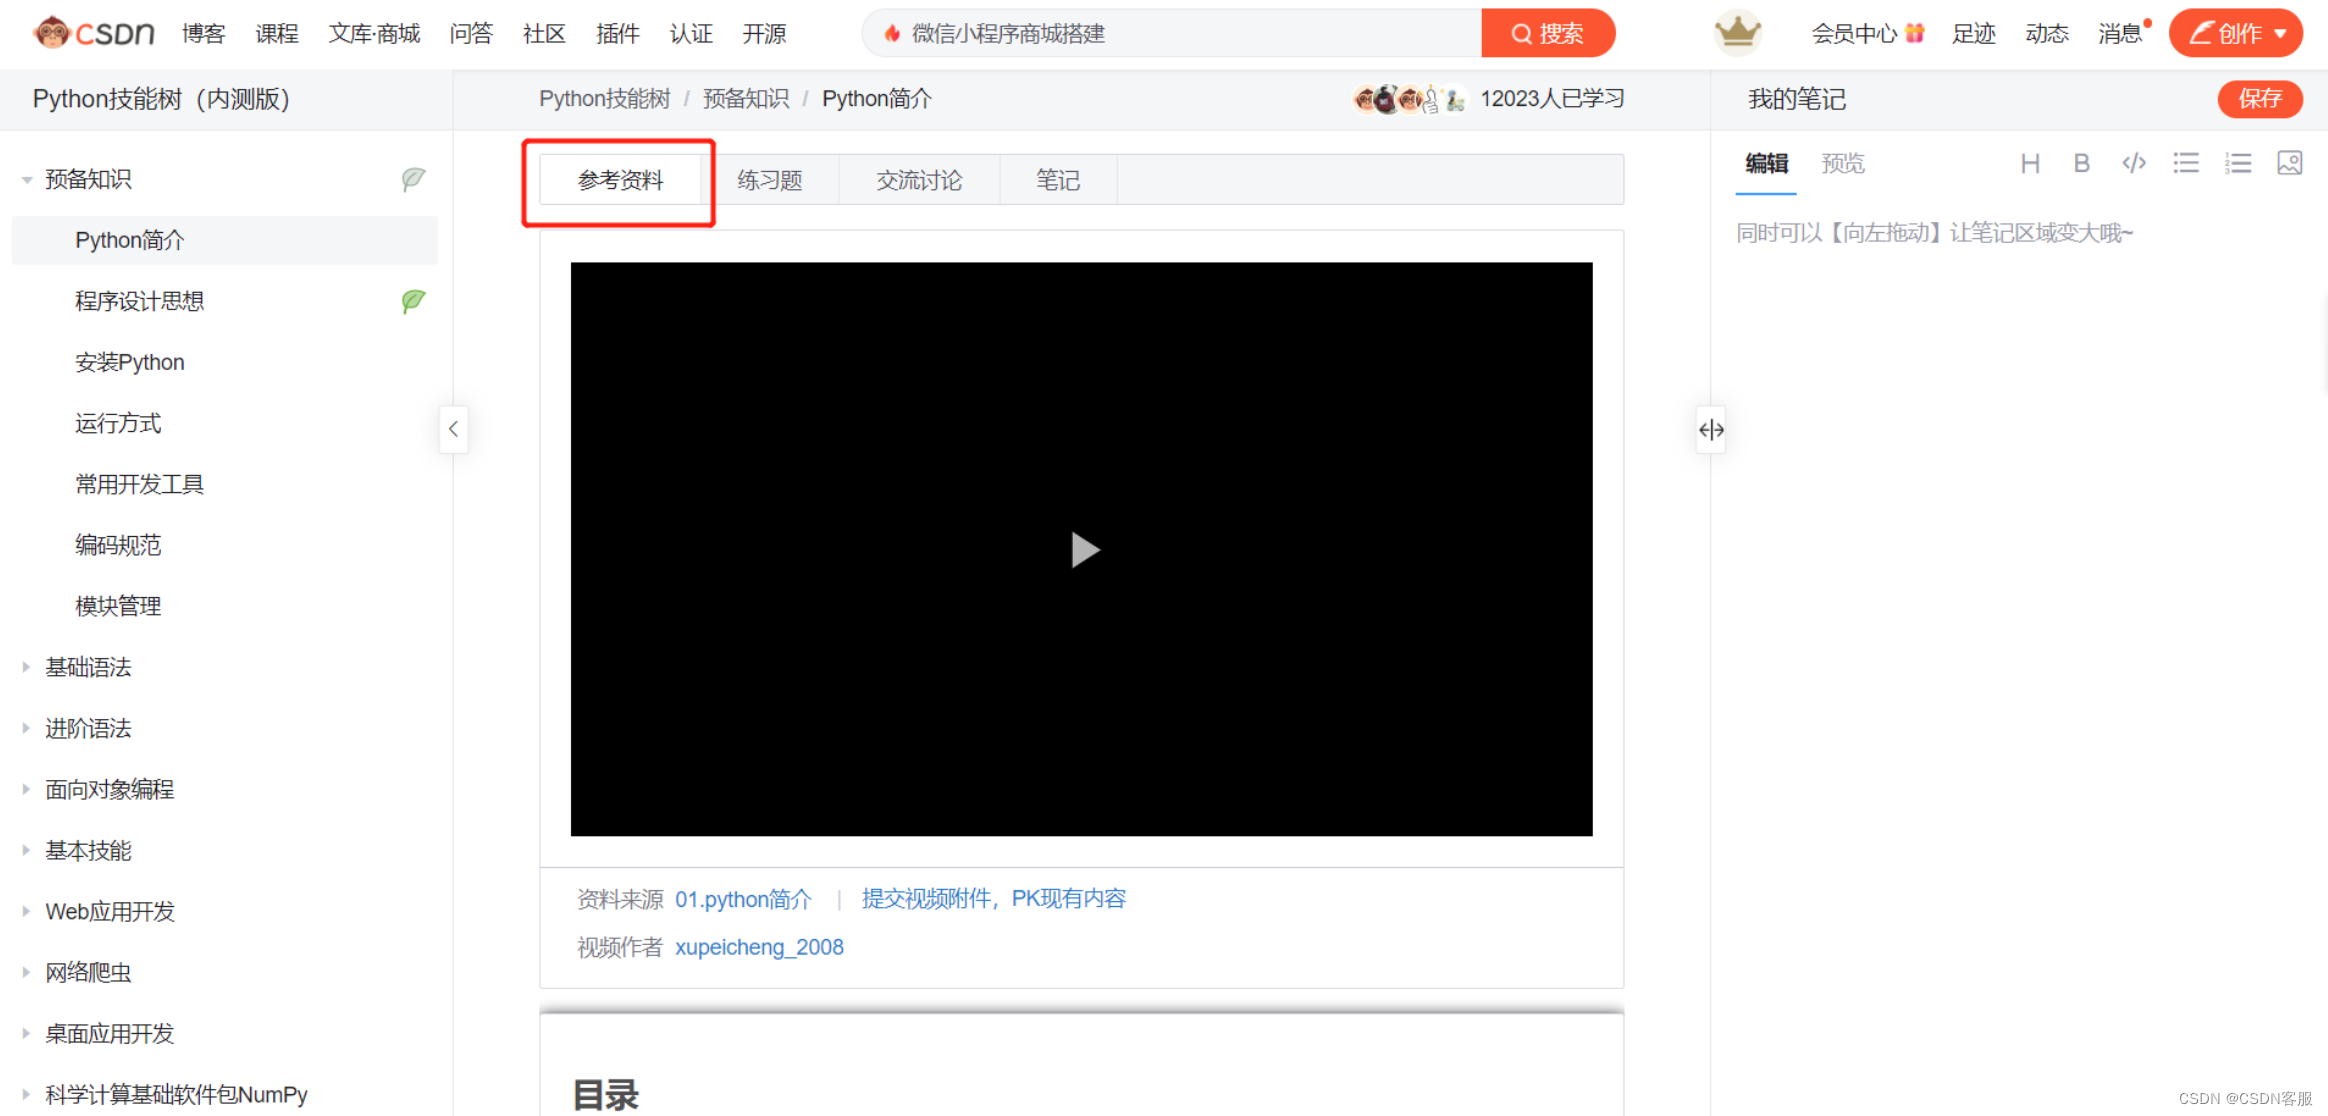This screenshot has width=2328, height=1116.
Task: Open the 创作 dropdown button
Action: point(2236,33)
